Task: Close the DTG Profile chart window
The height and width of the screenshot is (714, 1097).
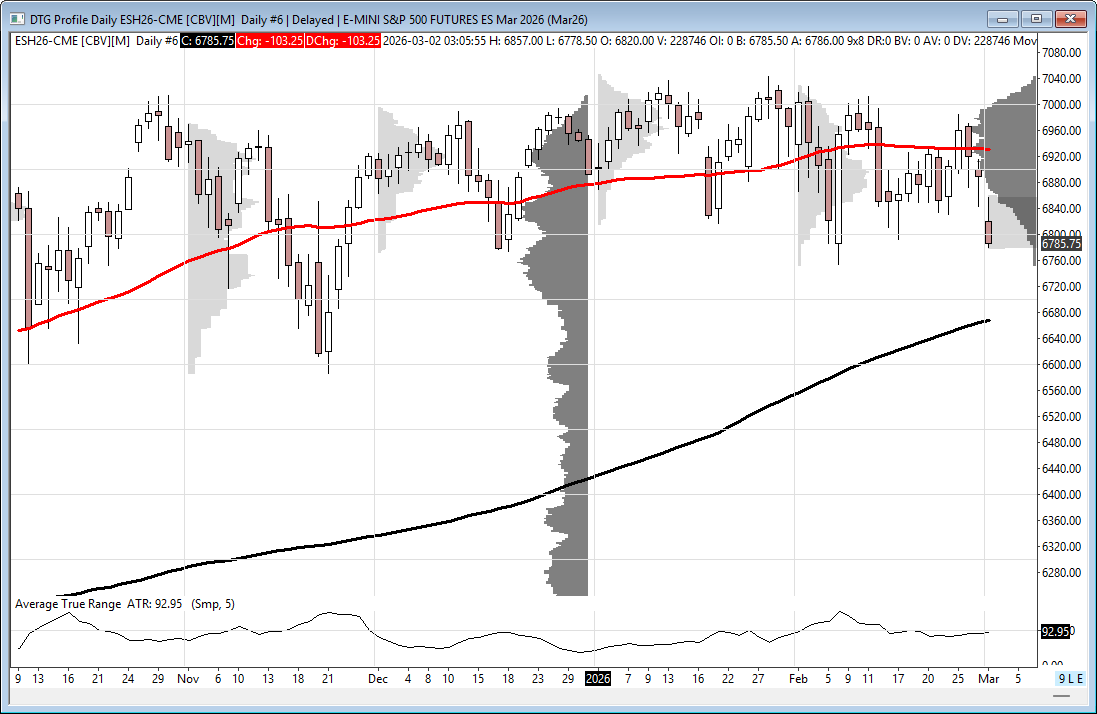Action: [1070, 18]
